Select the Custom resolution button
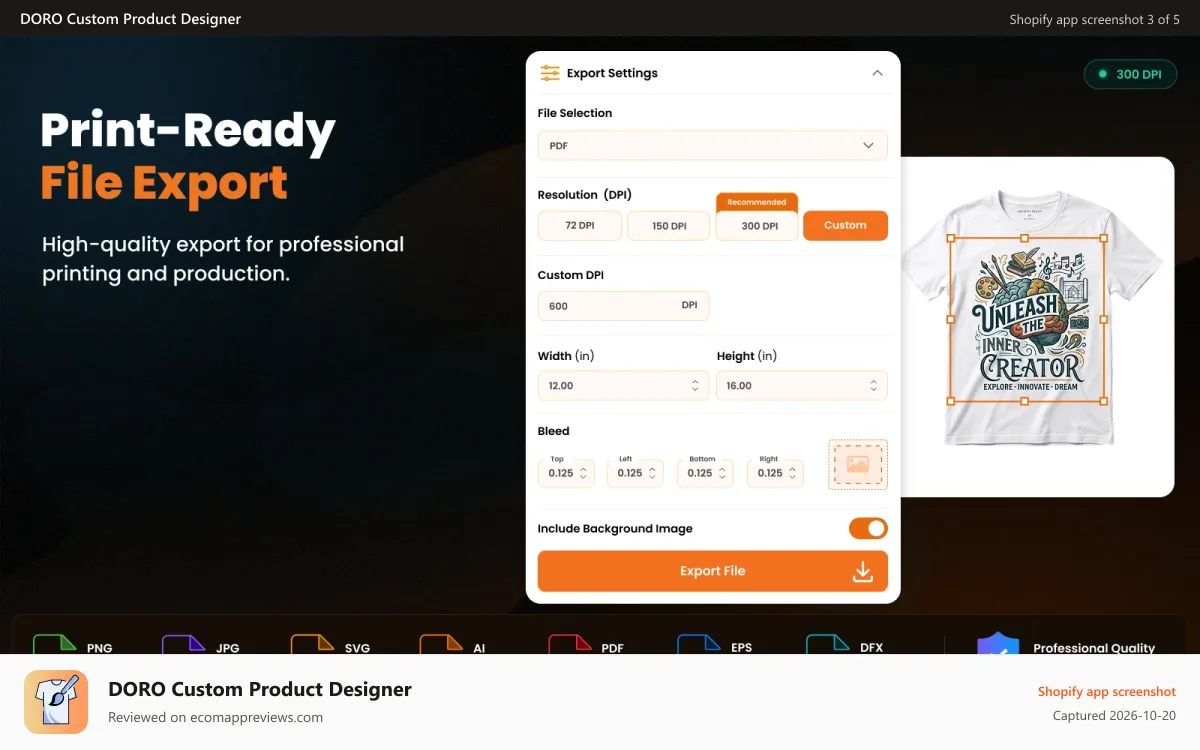This screenshot has height=750, width=1200. click(845, 226)
